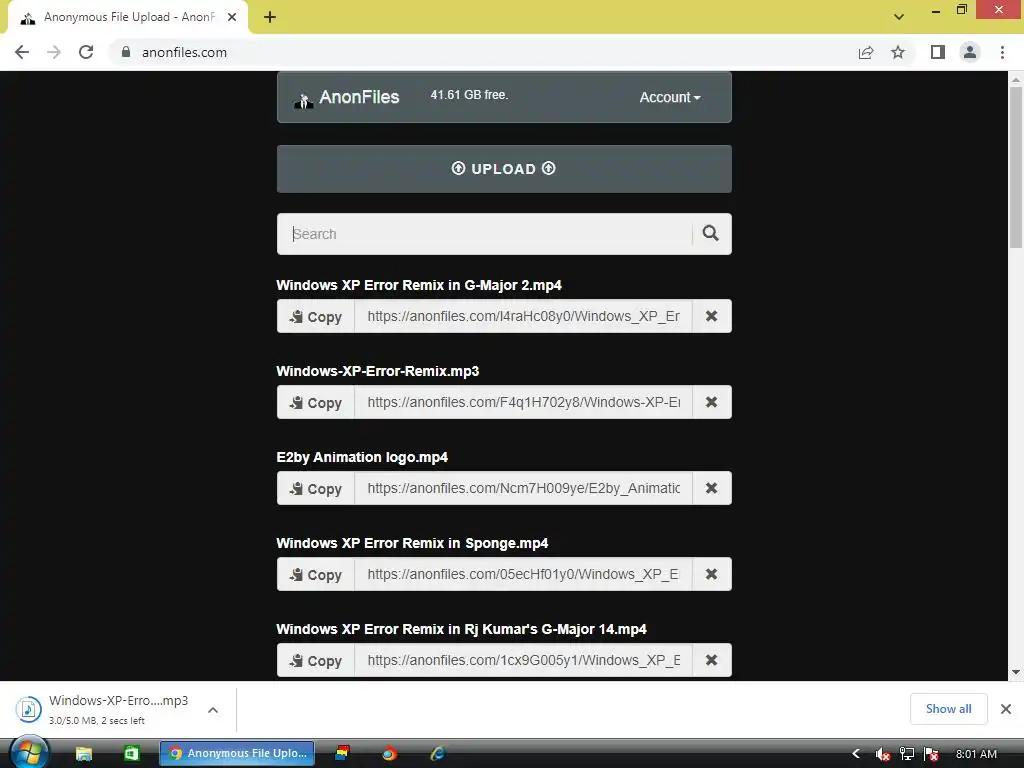This screenshot has height=768, width=1024.
Task: Open the Internet Explorer taskbar icon
Action: 437,754
